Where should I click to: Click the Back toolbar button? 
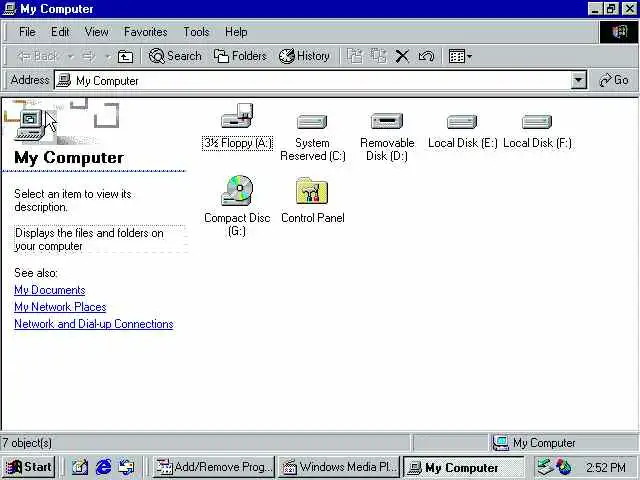click(37, 56)
